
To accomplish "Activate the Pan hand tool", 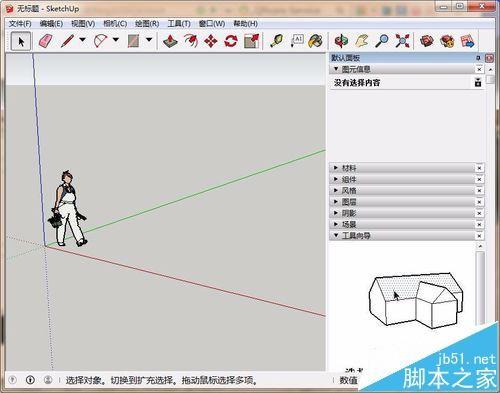I will coord(362,41).
